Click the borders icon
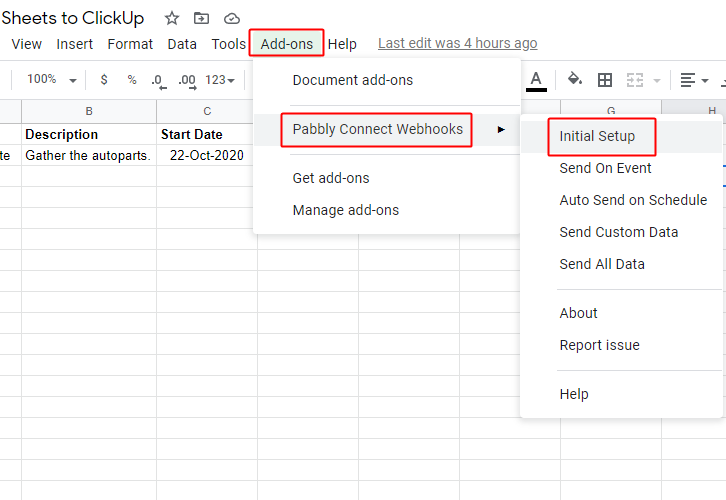 click(x=605, y=80)
